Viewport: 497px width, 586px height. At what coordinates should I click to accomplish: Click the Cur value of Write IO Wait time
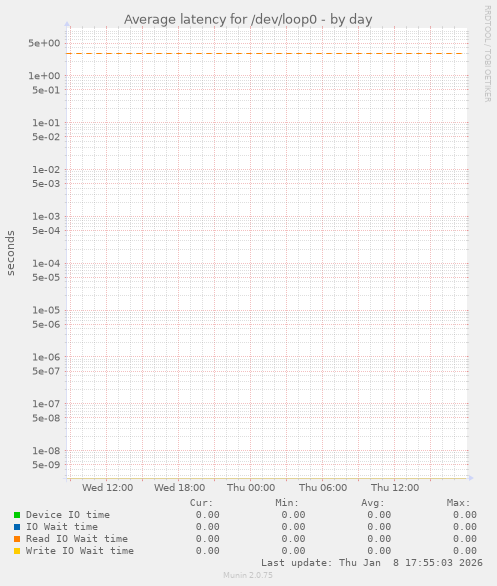point(207,551)
